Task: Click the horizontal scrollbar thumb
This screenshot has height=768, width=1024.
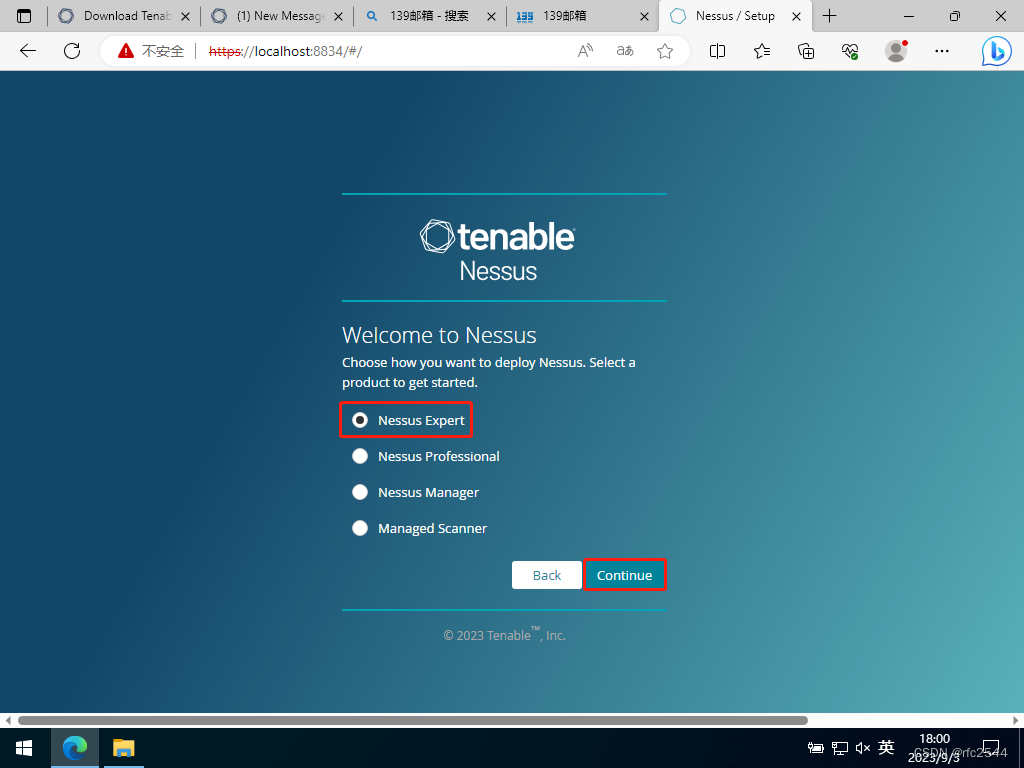Action: [x=413, y=720]
